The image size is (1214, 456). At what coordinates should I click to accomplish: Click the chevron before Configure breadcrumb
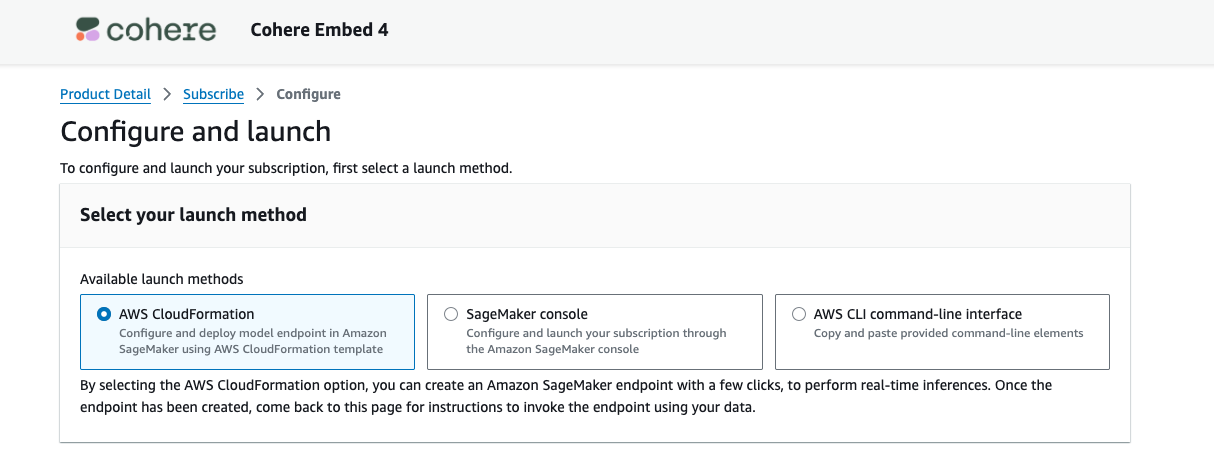coord(260,94)
